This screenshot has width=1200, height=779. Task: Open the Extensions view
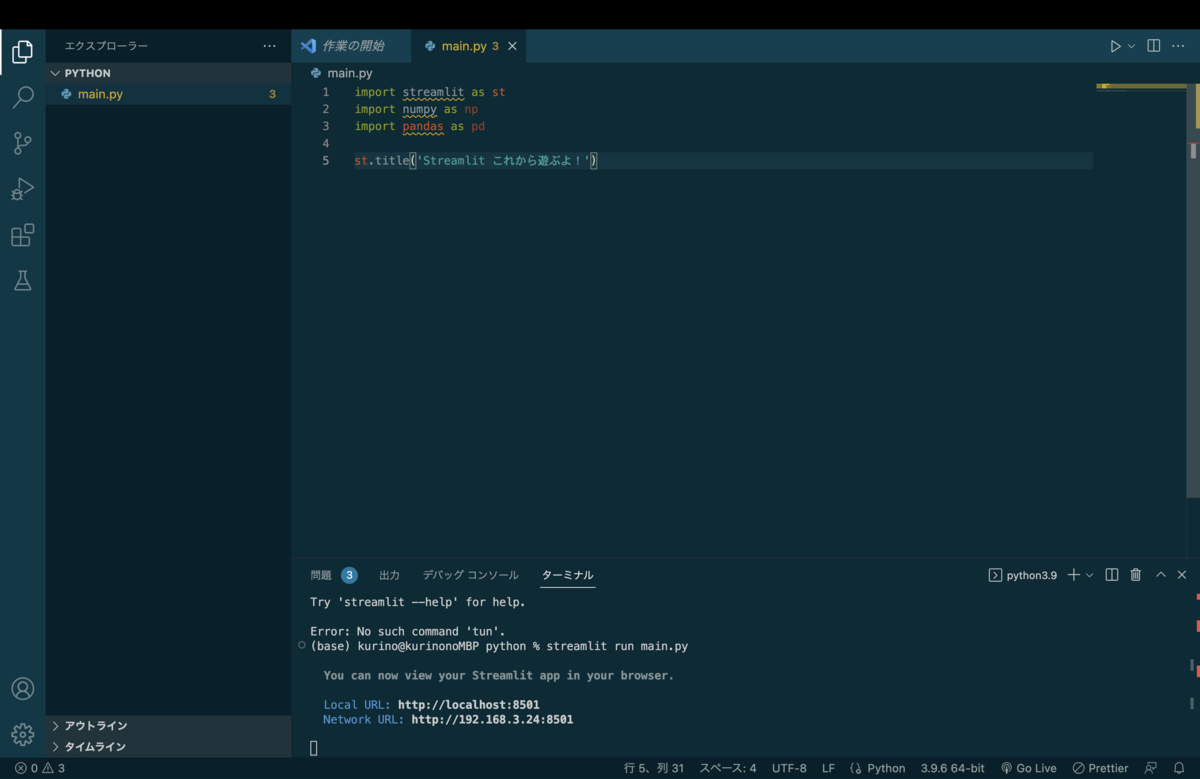[22, 235]
